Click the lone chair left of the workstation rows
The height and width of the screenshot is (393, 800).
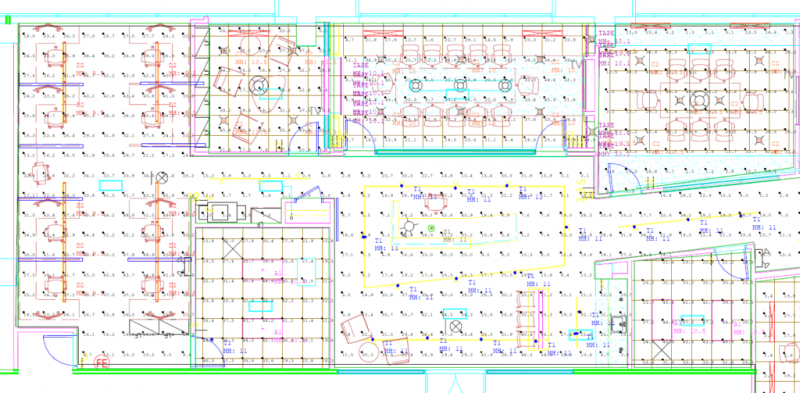click(40, 173)
